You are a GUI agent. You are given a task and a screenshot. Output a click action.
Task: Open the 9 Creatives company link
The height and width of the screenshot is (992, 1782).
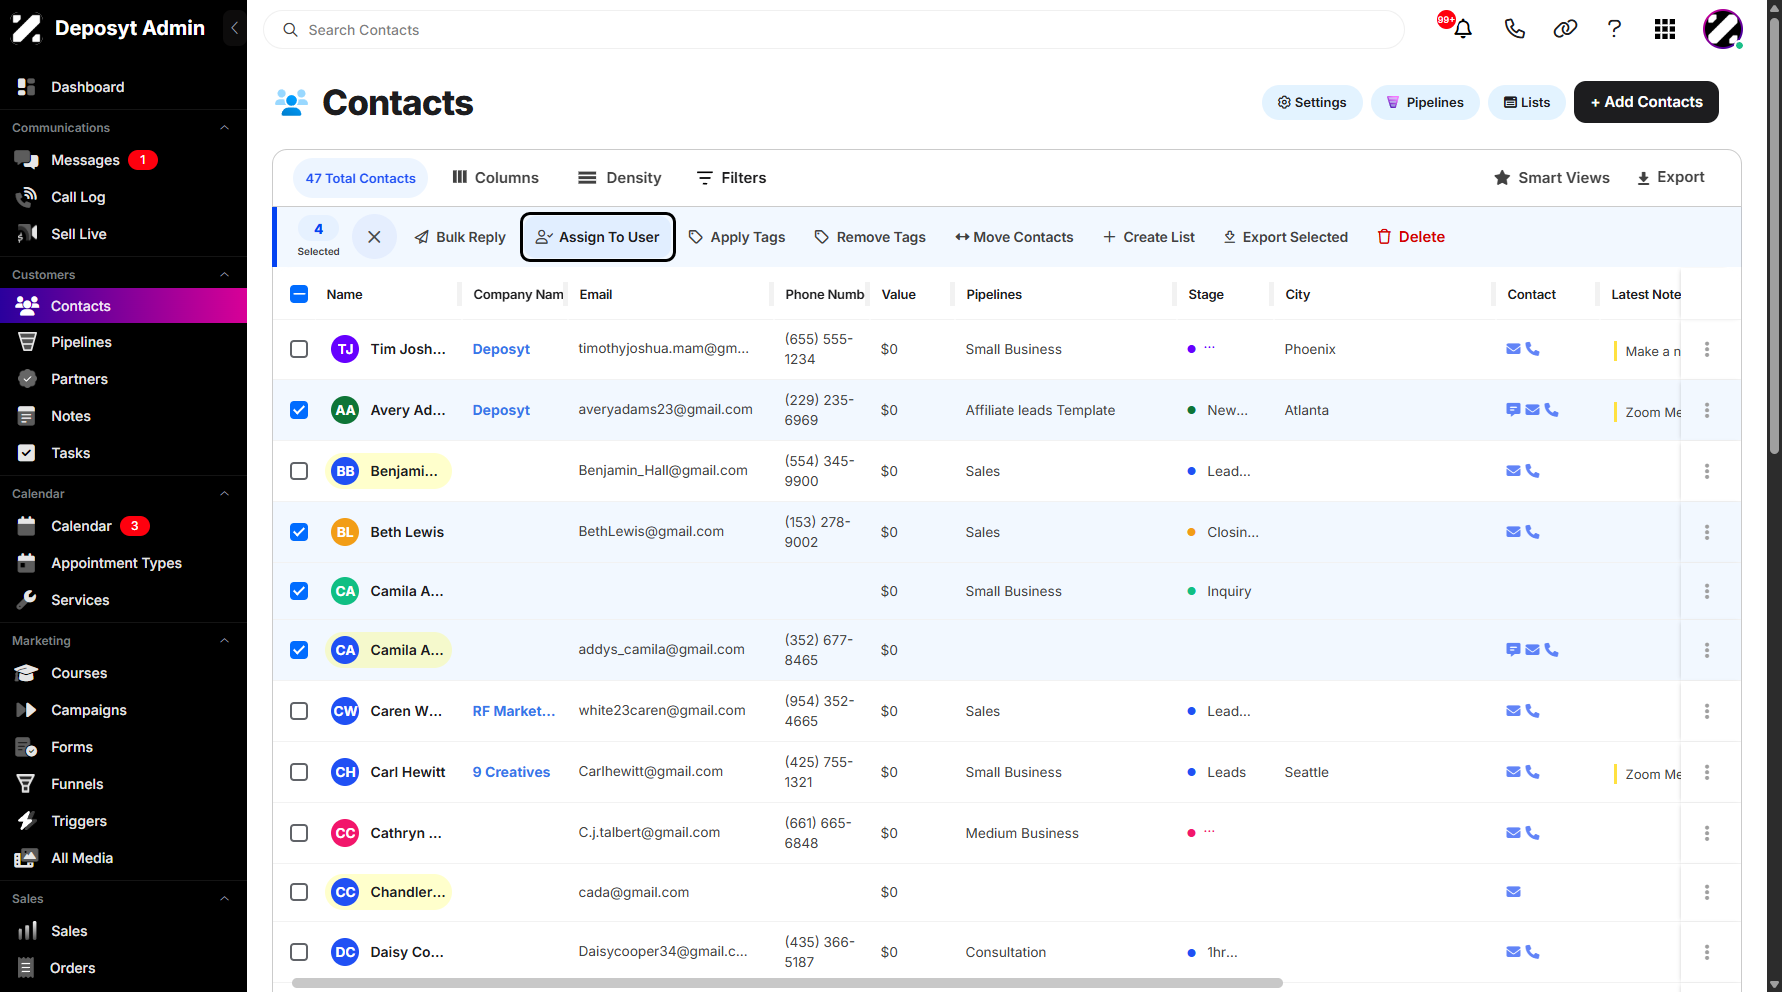coord(511,772)
